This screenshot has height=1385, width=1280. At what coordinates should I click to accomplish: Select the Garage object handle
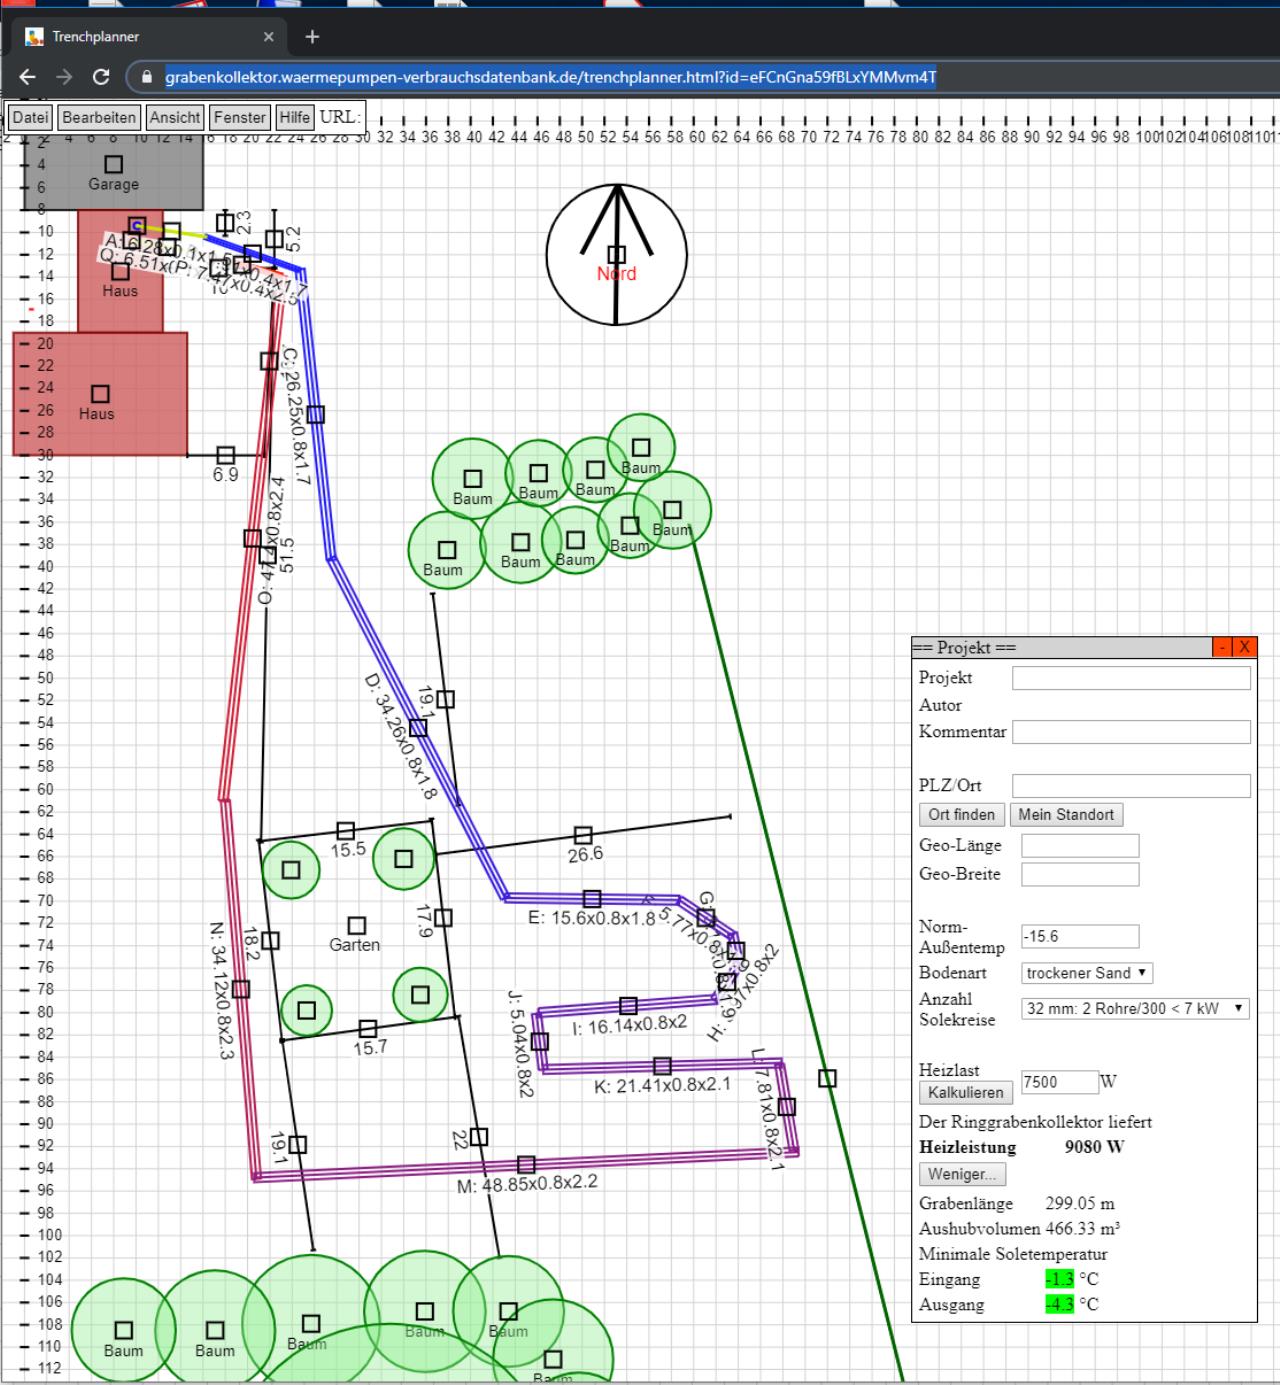[x=114, y=164]
